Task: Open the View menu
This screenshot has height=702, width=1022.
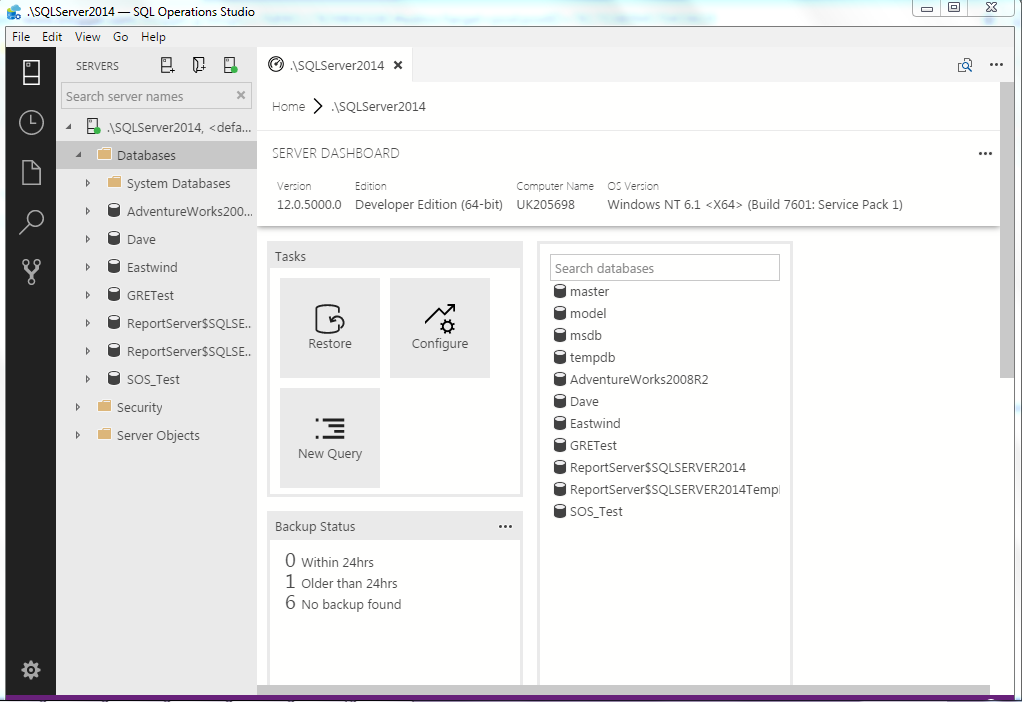Action: (x=87, y=37)
